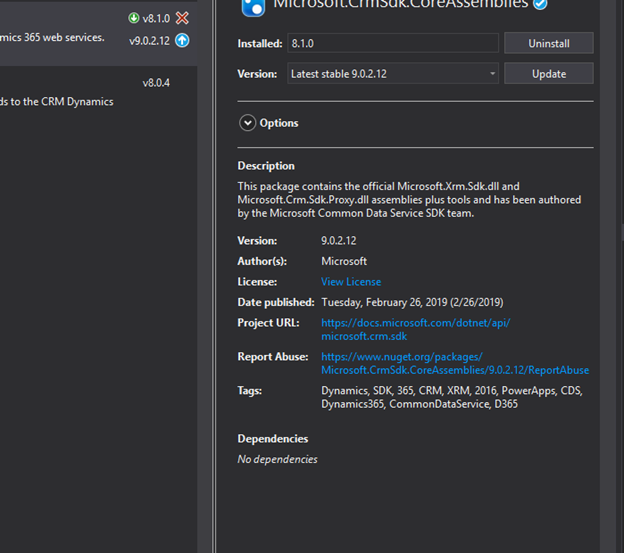Click the Tags list starting with Dynamics, SDK
Image resolution: width=624 pixels, height=553 pixels.
[452, 397]
